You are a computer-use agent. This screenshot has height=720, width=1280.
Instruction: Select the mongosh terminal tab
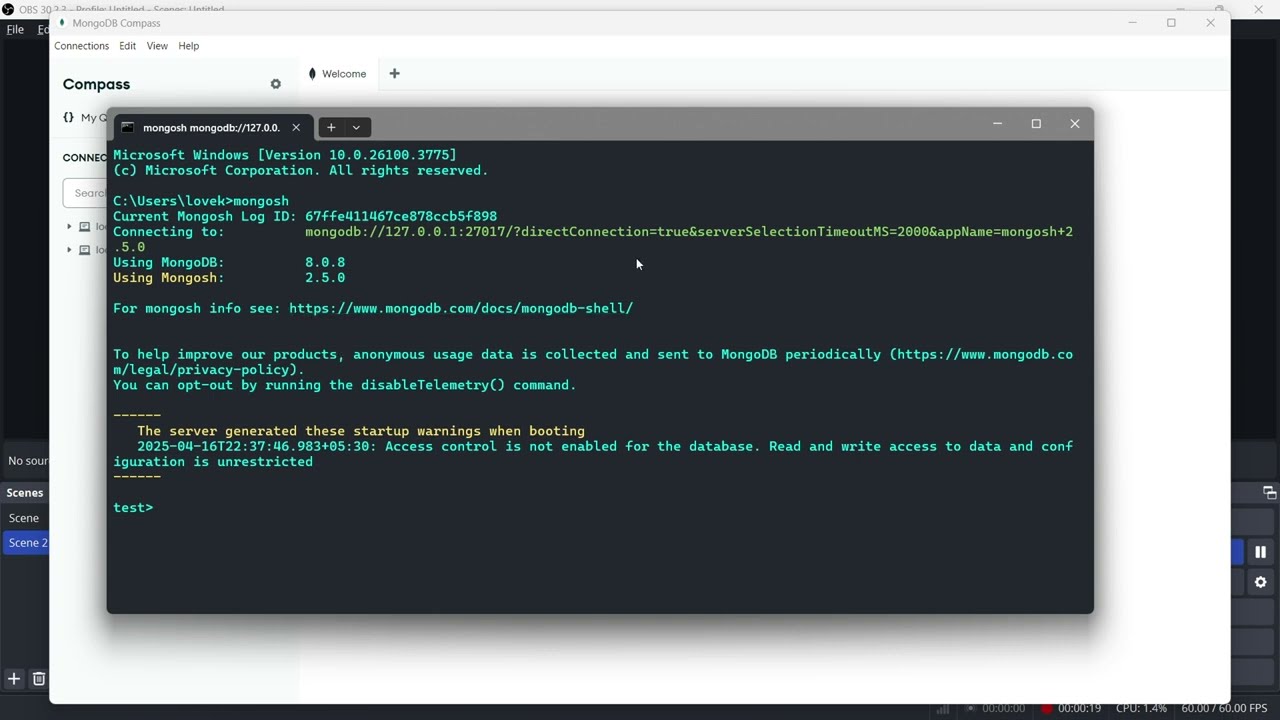(x=211, y=127)
